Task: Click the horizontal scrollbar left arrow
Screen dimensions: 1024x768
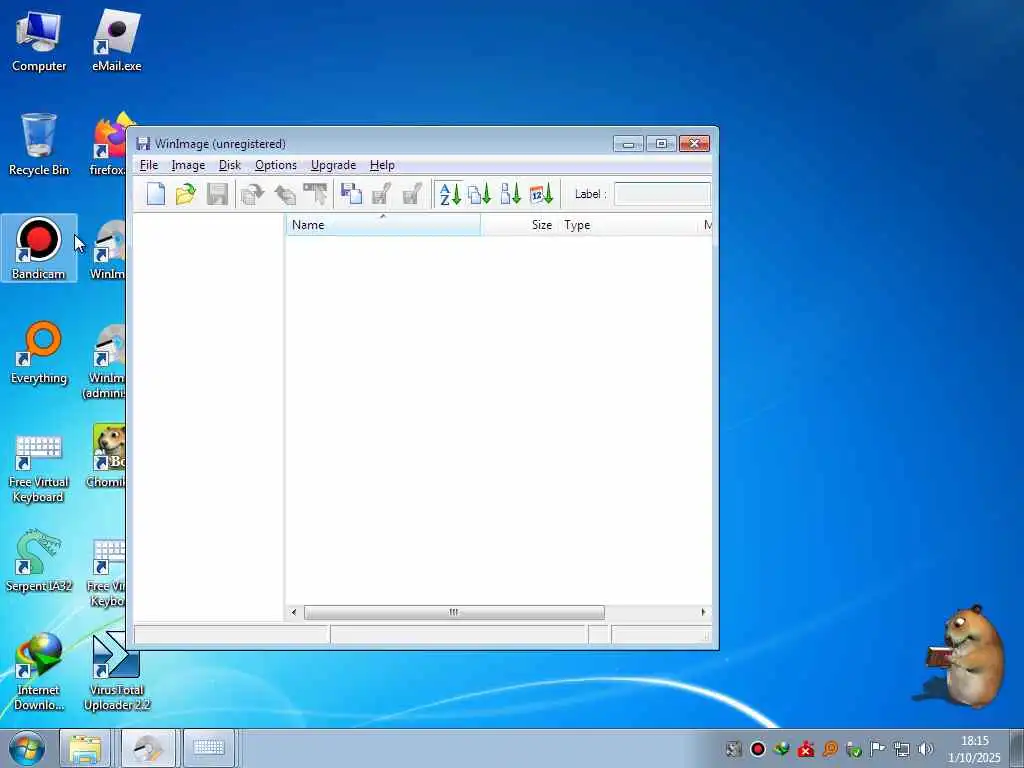Action: [x=294, y=612]
